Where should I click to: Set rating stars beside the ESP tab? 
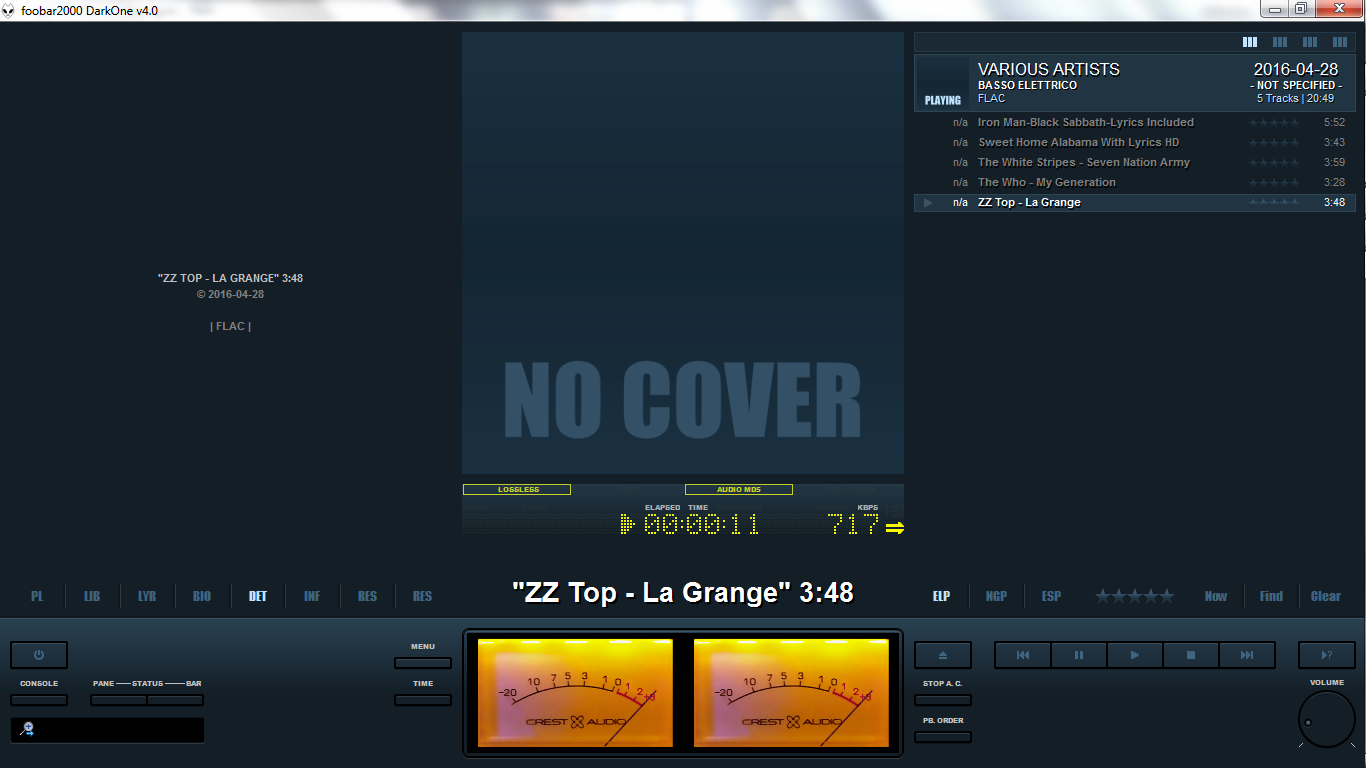(1135, 596)
